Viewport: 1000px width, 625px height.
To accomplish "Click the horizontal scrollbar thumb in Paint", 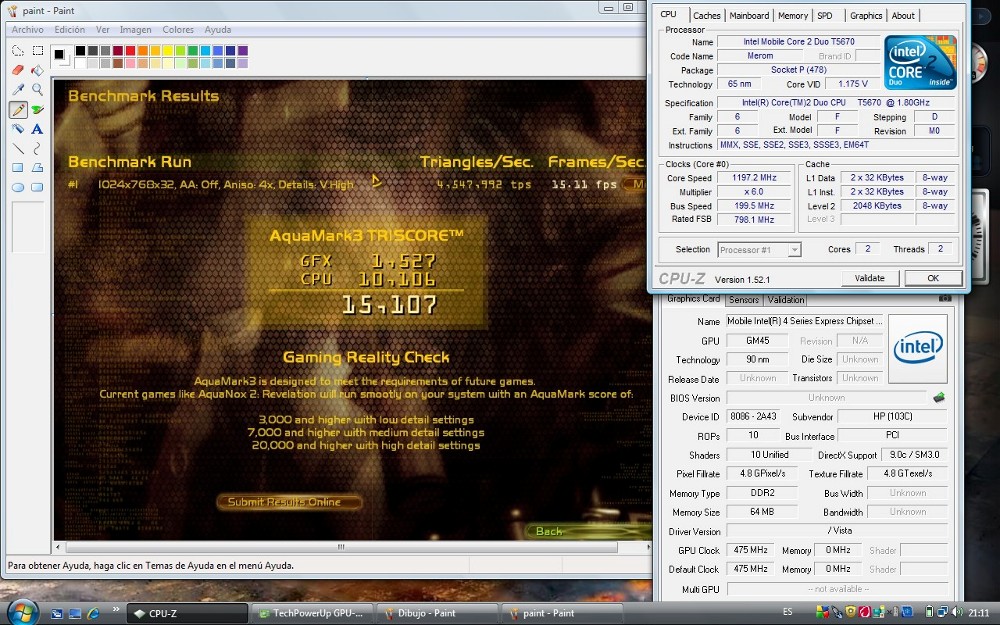I will pyautogui.click(x=341, y=547).
